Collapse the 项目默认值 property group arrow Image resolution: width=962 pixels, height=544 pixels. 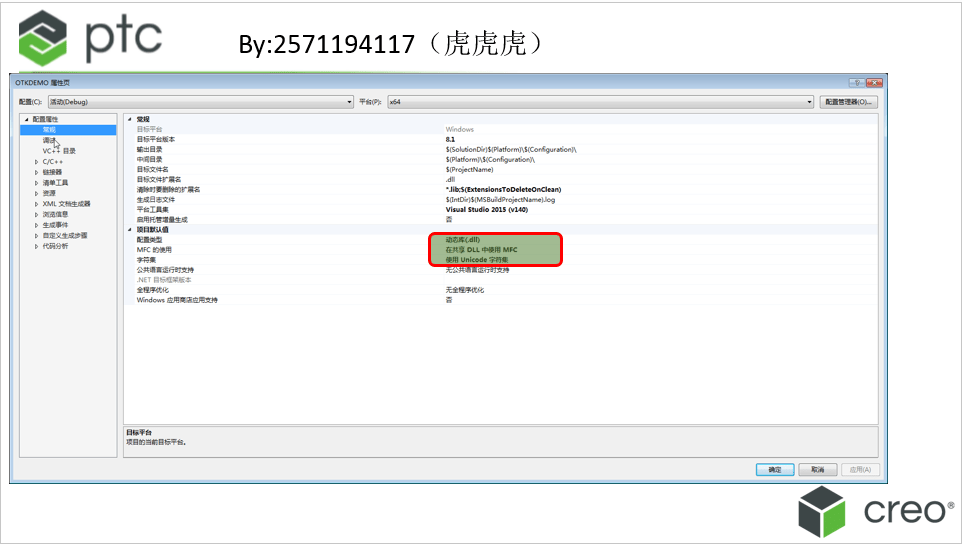point(129,229)
